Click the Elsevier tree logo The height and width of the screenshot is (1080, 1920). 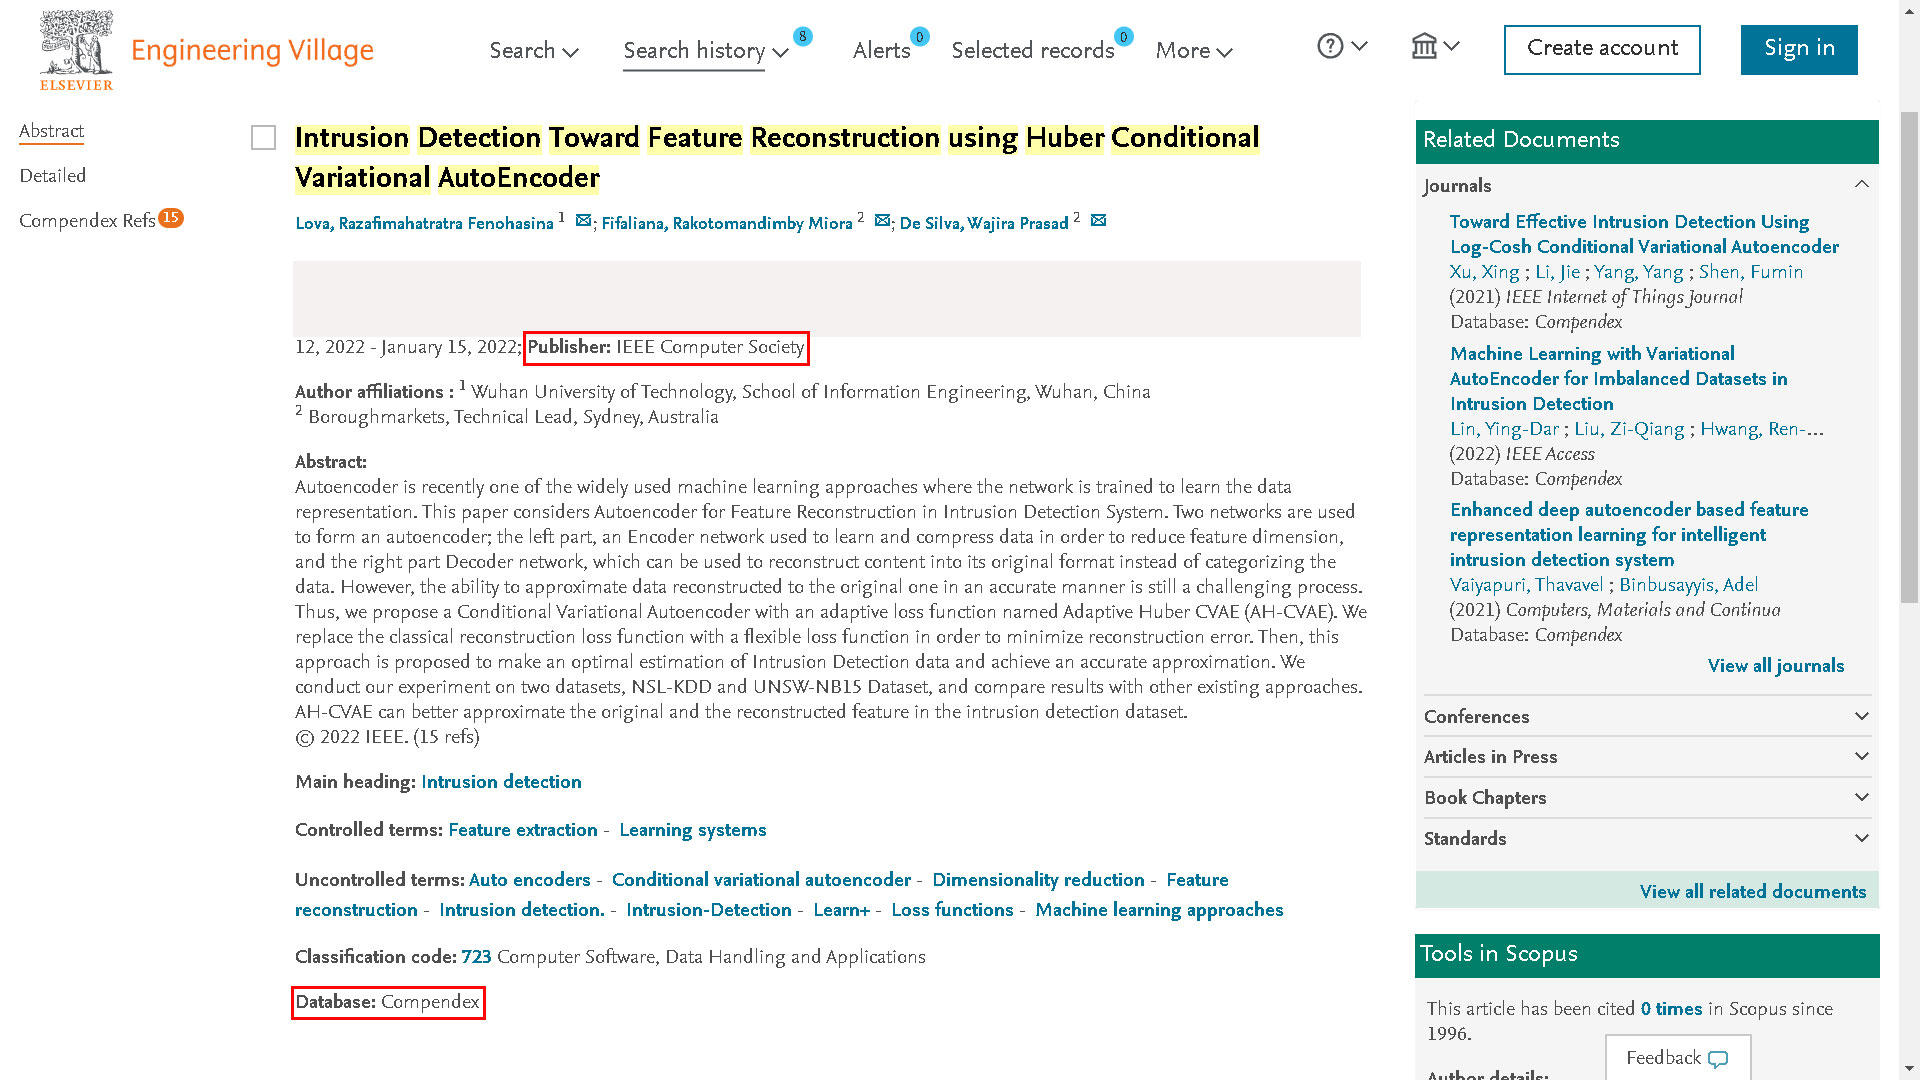[76, 50]
